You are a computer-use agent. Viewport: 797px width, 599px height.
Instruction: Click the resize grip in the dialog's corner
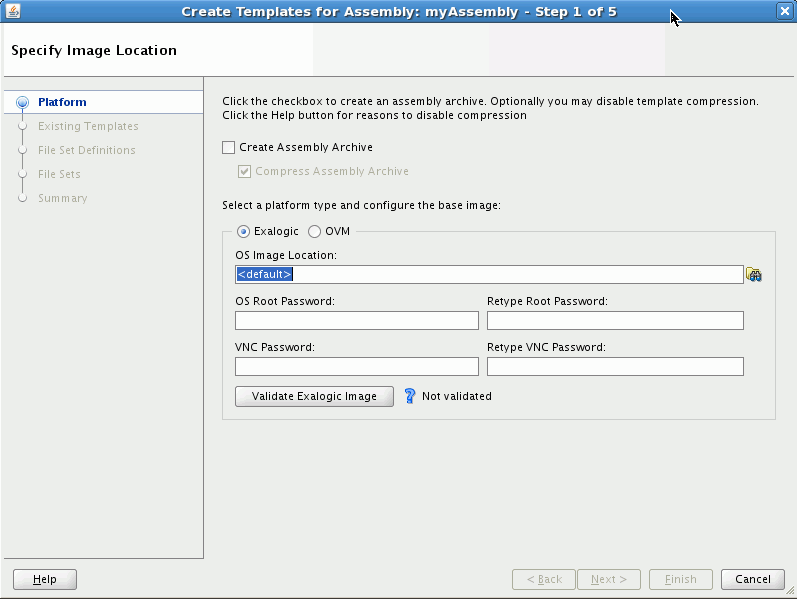790,591
